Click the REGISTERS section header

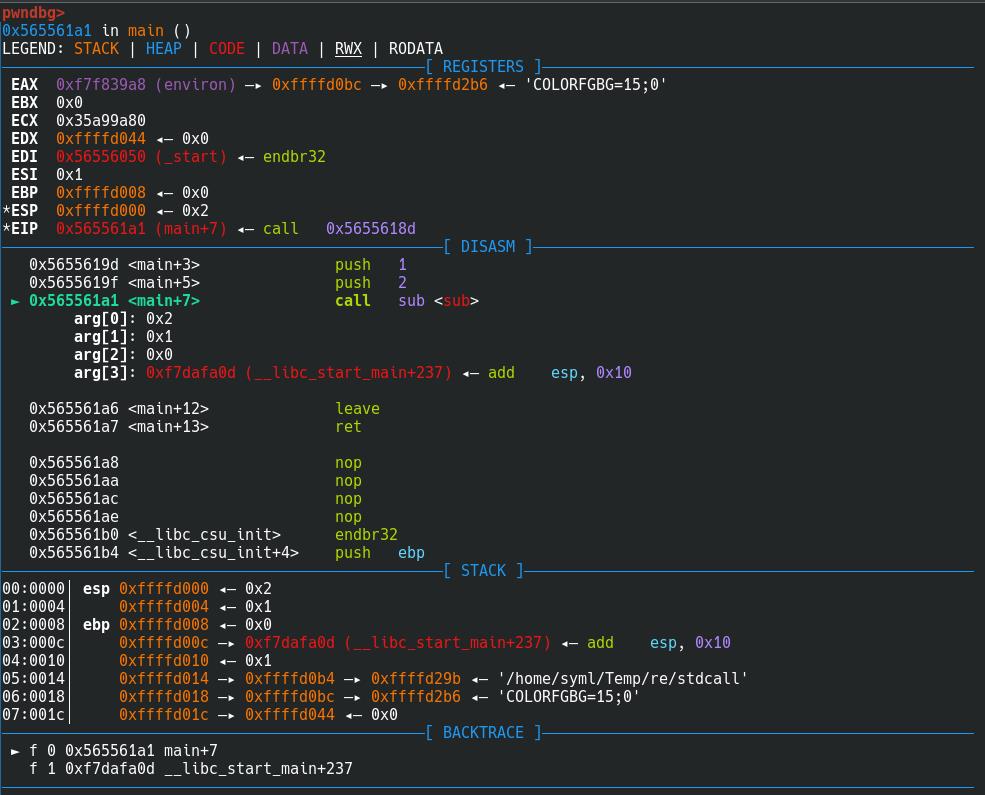pos(482,67)
